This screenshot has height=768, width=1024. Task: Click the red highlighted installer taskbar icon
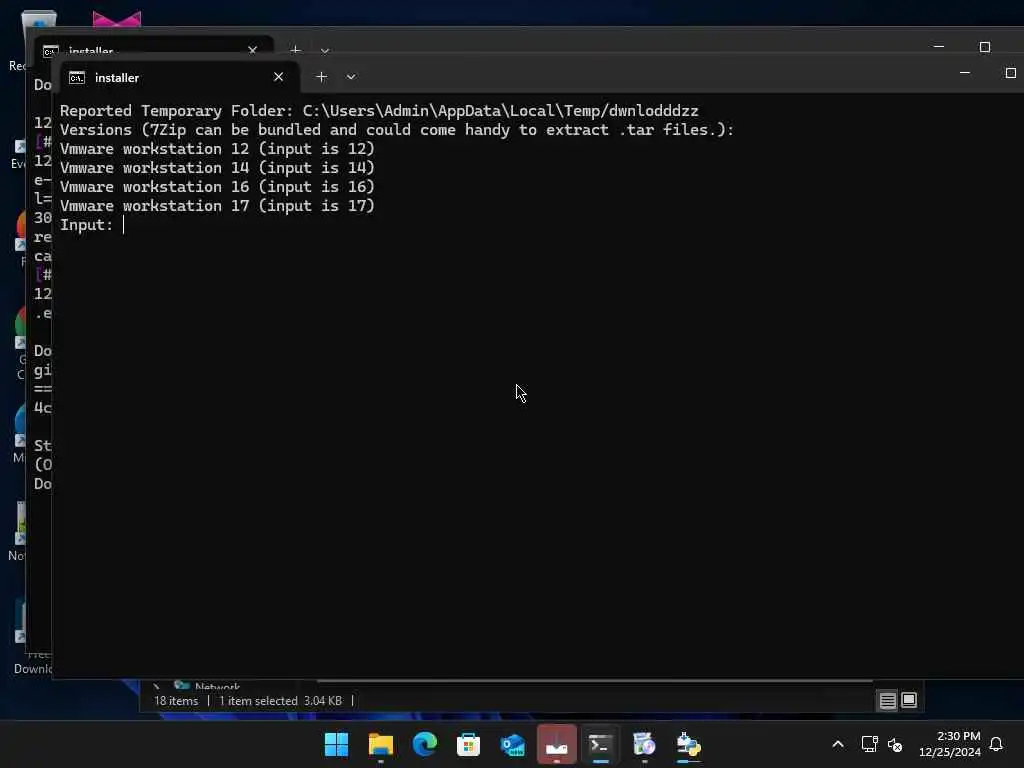[556, 744]
